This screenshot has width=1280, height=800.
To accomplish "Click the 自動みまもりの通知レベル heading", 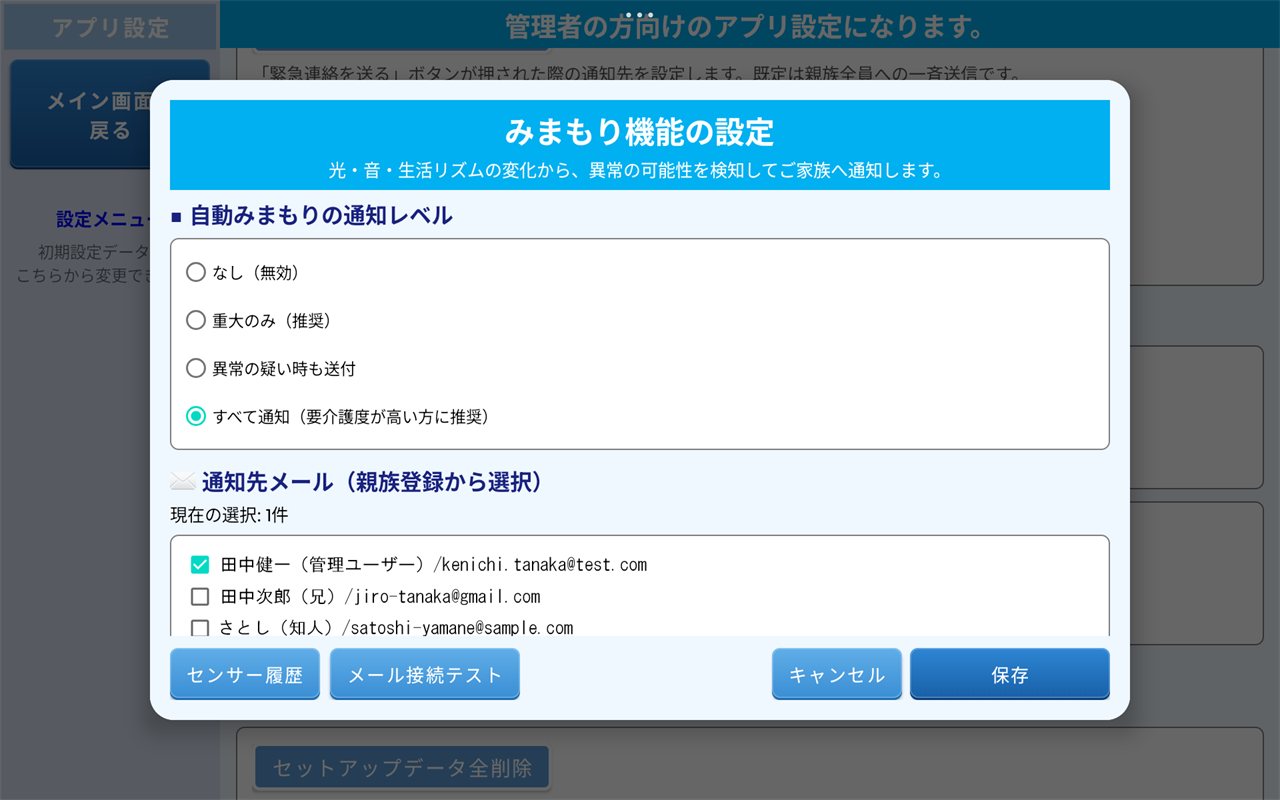I will 322,215.
